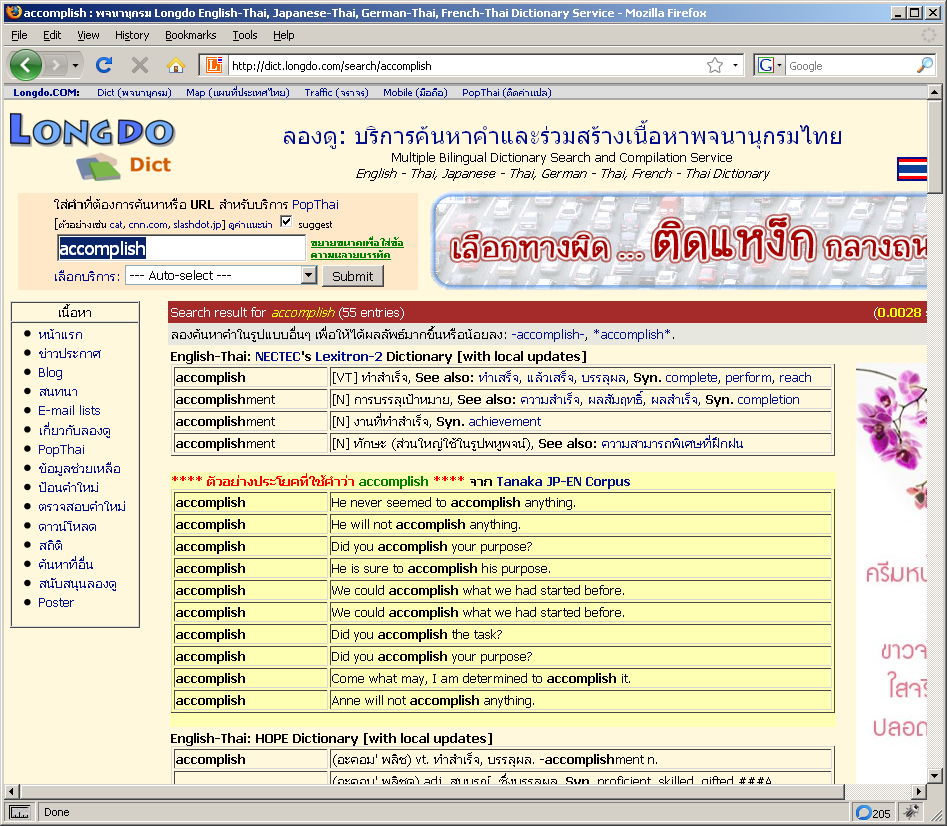Open the Bookmarks menu
This screenshot has height=826, width=947.
tap(191, 35)
